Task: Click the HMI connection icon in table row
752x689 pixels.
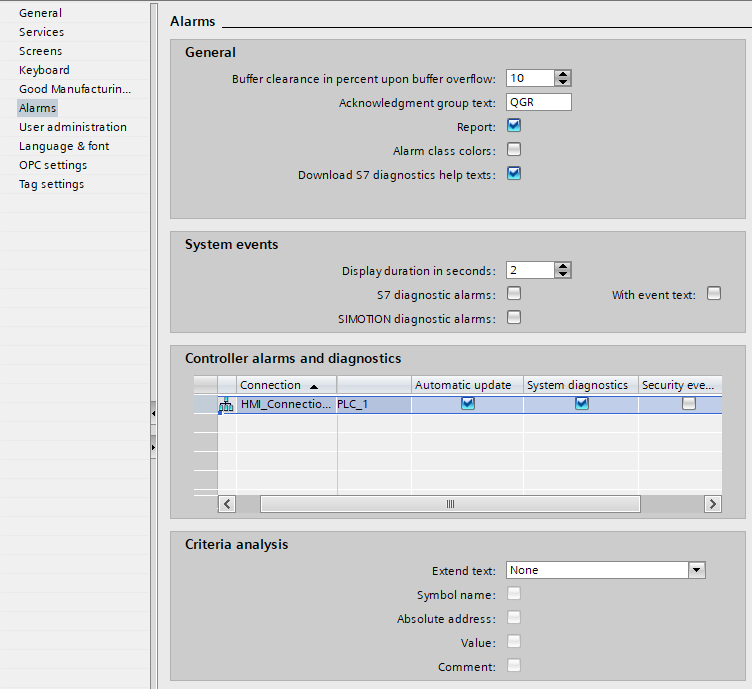Action: tap(226, 405)
